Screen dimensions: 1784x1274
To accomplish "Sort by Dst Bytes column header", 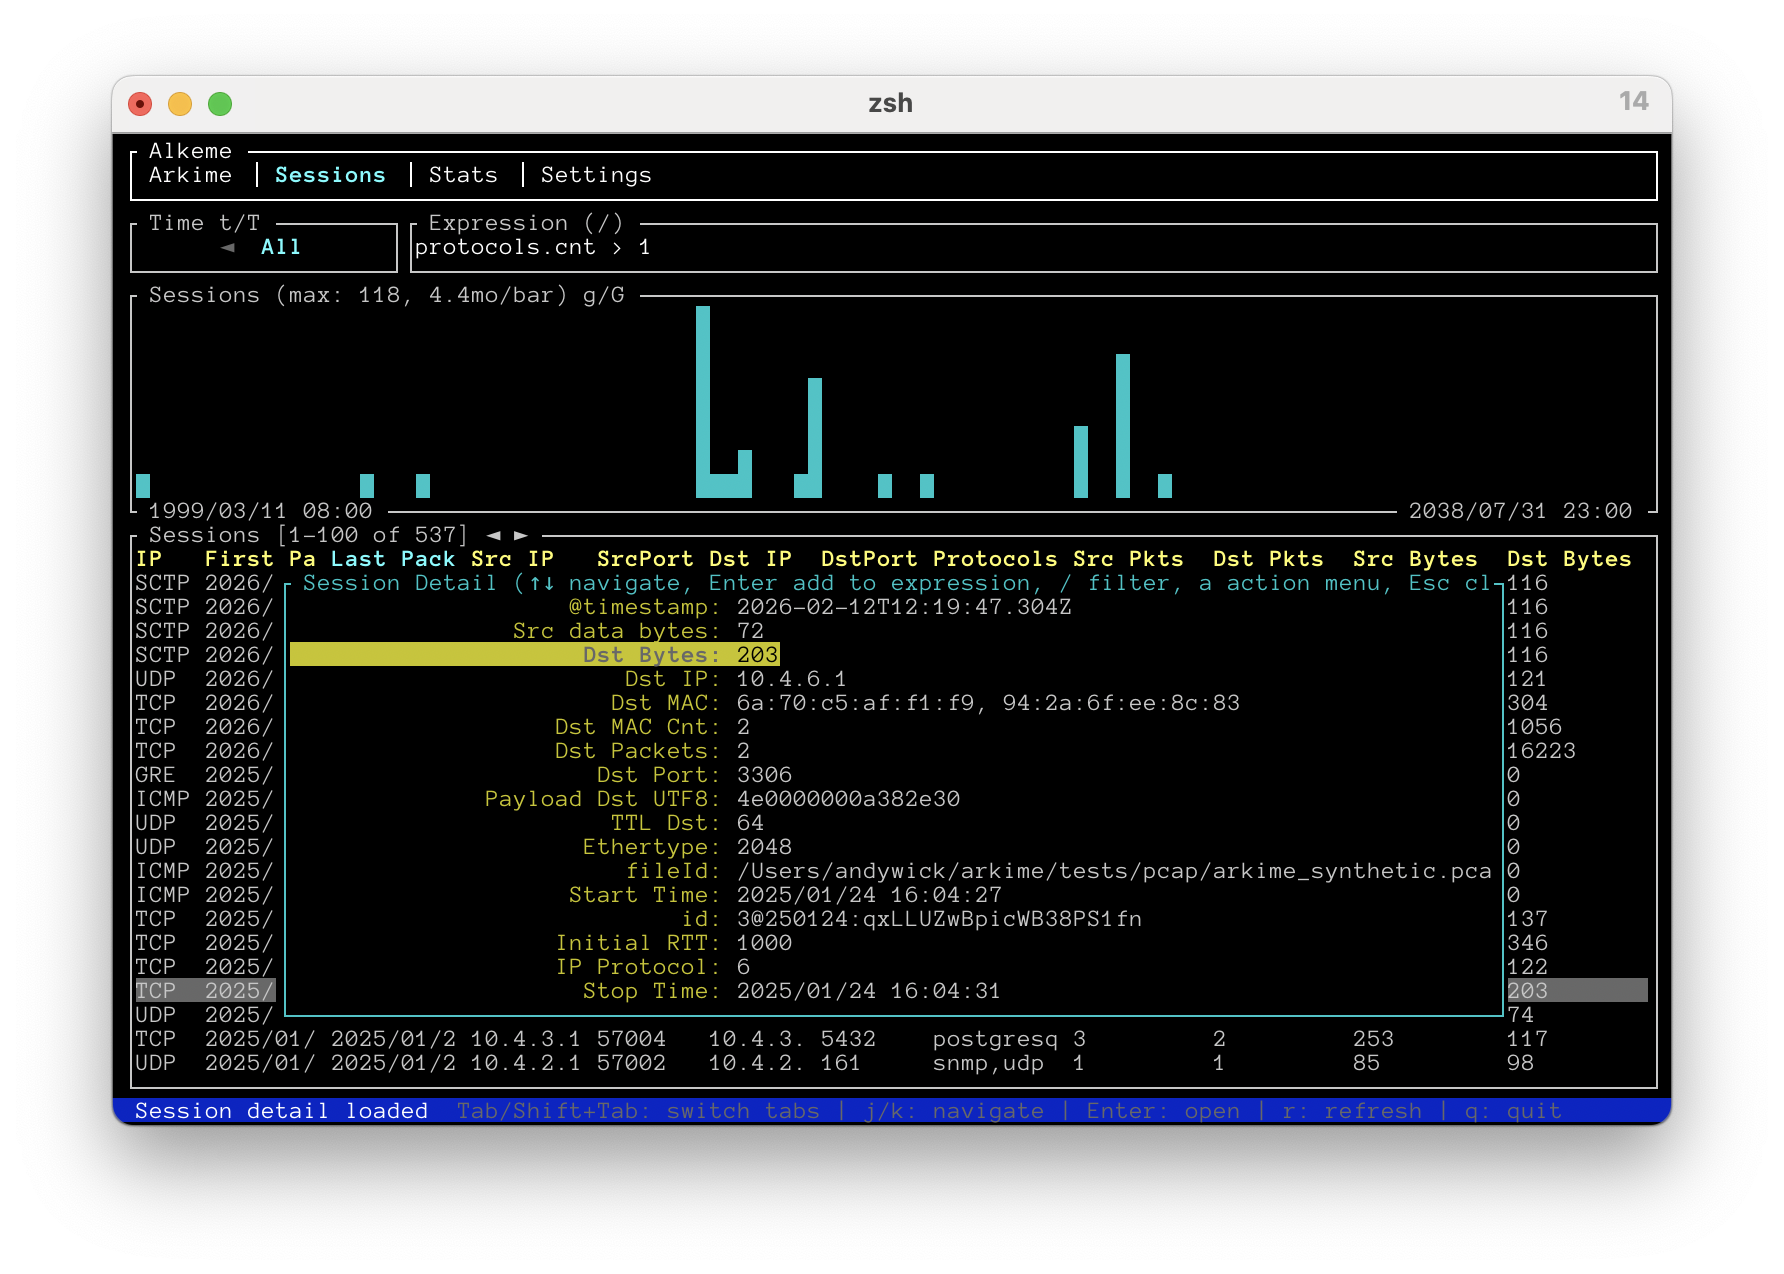I will click(x=1569, y=559).
